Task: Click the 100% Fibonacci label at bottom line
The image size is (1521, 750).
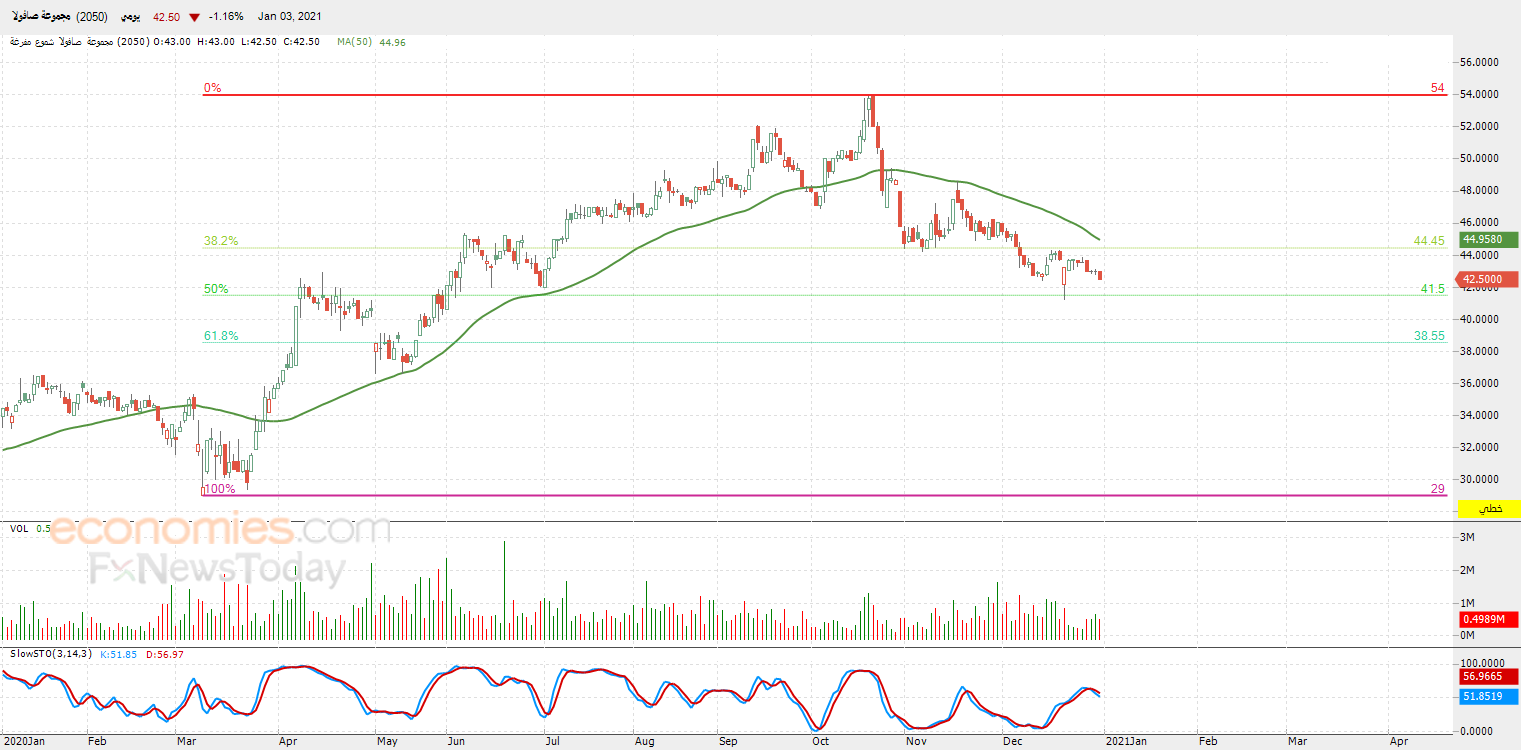Action: [x=219, y=489]
